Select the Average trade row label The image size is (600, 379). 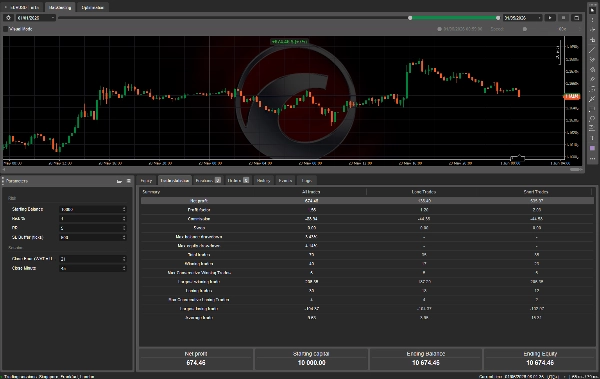point(199,318)
